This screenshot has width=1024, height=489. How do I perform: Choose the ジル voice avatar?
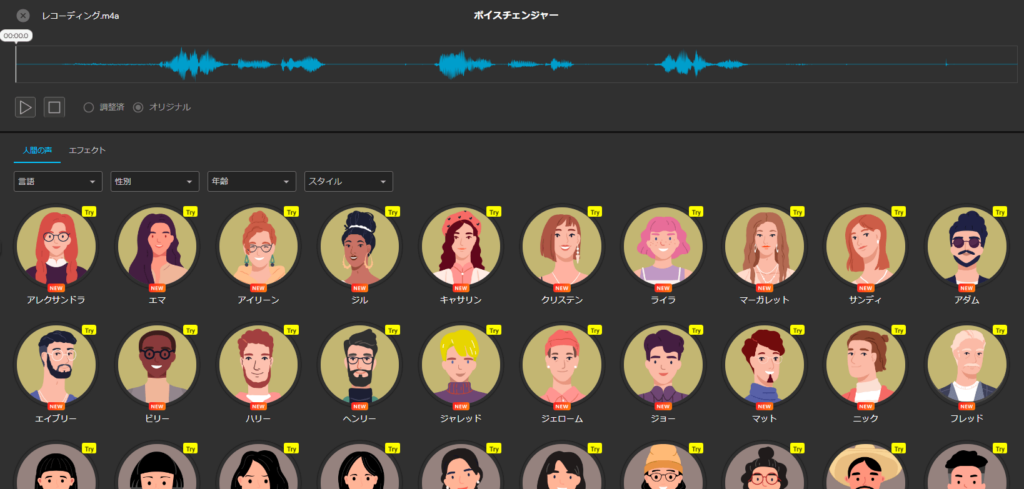pyautogui.click(x=359, y=247)
